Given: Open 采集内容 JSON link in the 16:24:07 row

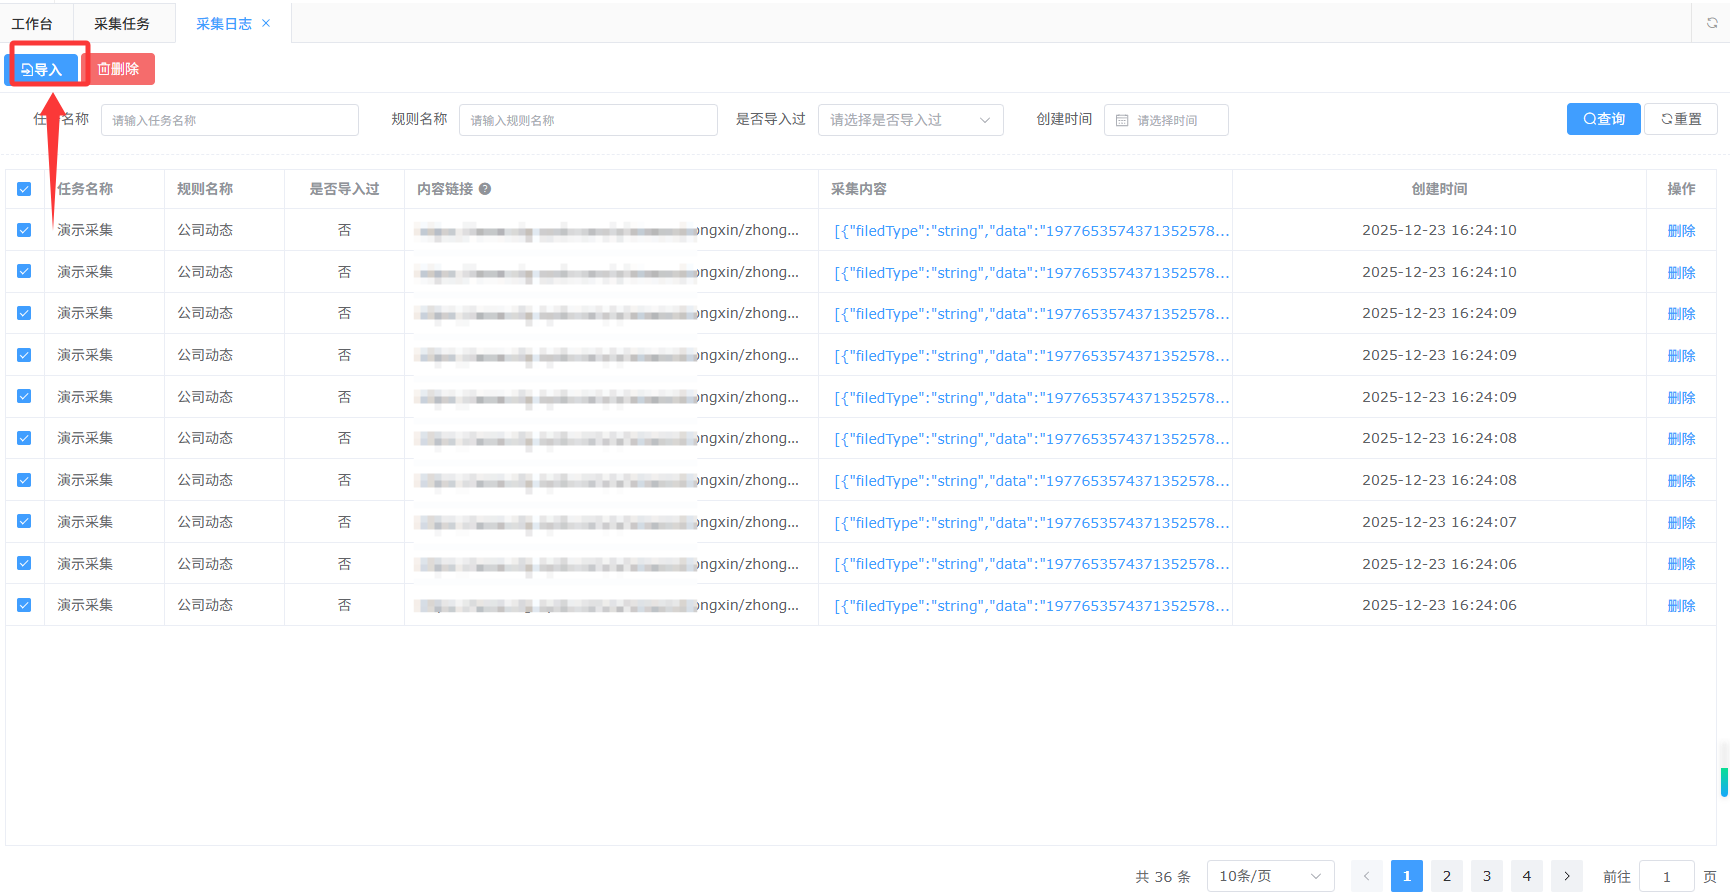Looking at the screenshot, I should click(1031, 523).
